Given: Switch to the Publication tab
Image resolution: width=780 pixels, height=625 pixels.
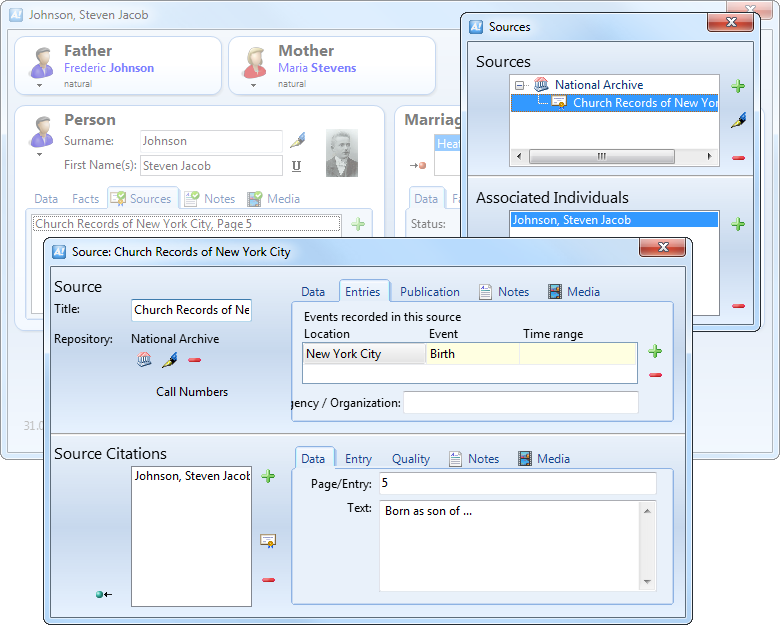Looking at the screenshot, I should [x=429, y=292].
